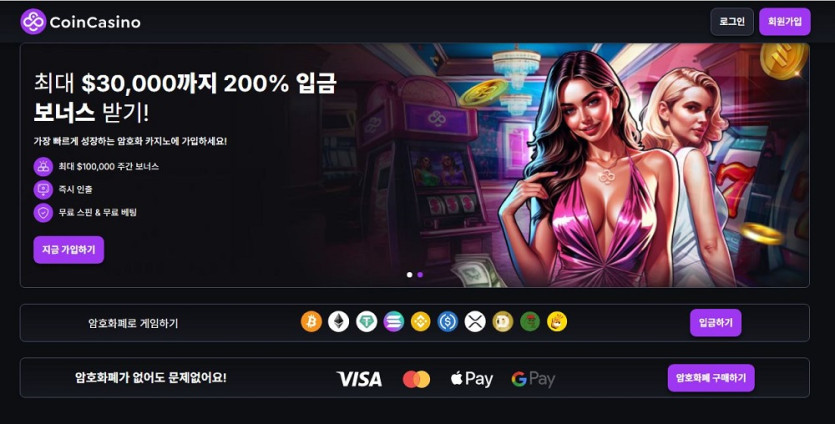The image size is (835, 424).
Task: Click the Mastercard payment logo
Action: (416, 379)
